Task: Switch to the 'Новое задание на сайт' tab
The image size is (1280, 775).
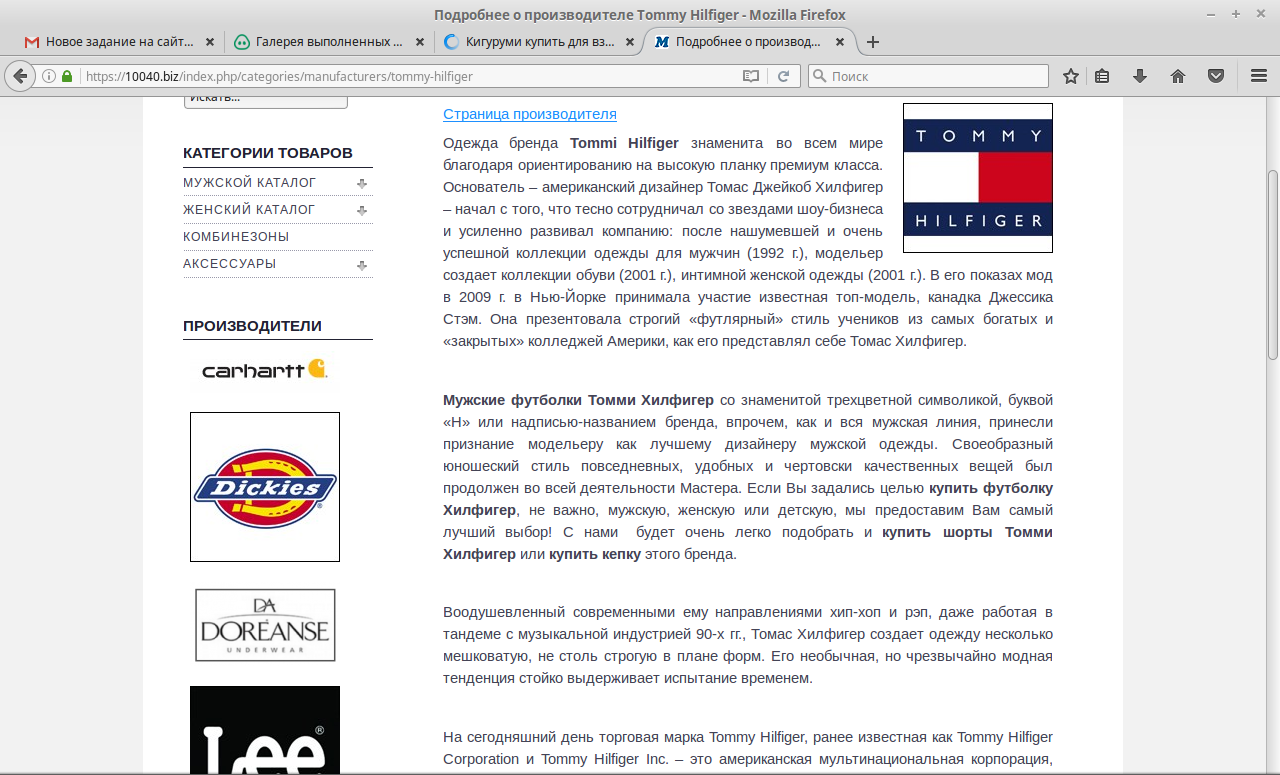Action: (x=120, y=42)
